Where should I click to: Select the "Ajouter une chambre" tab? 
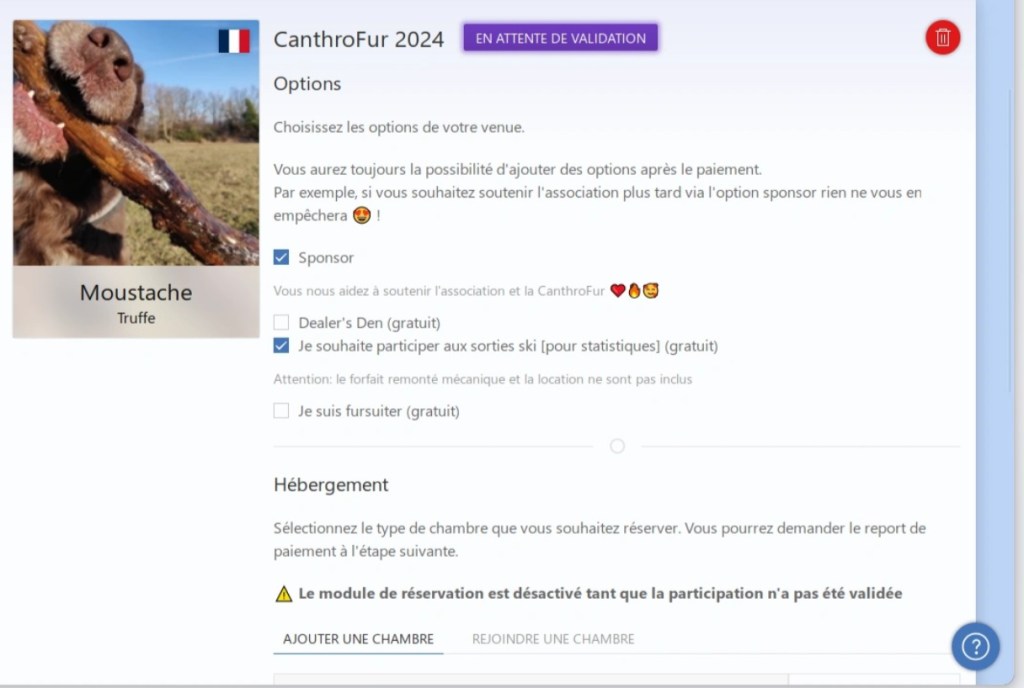pos(358,639)
